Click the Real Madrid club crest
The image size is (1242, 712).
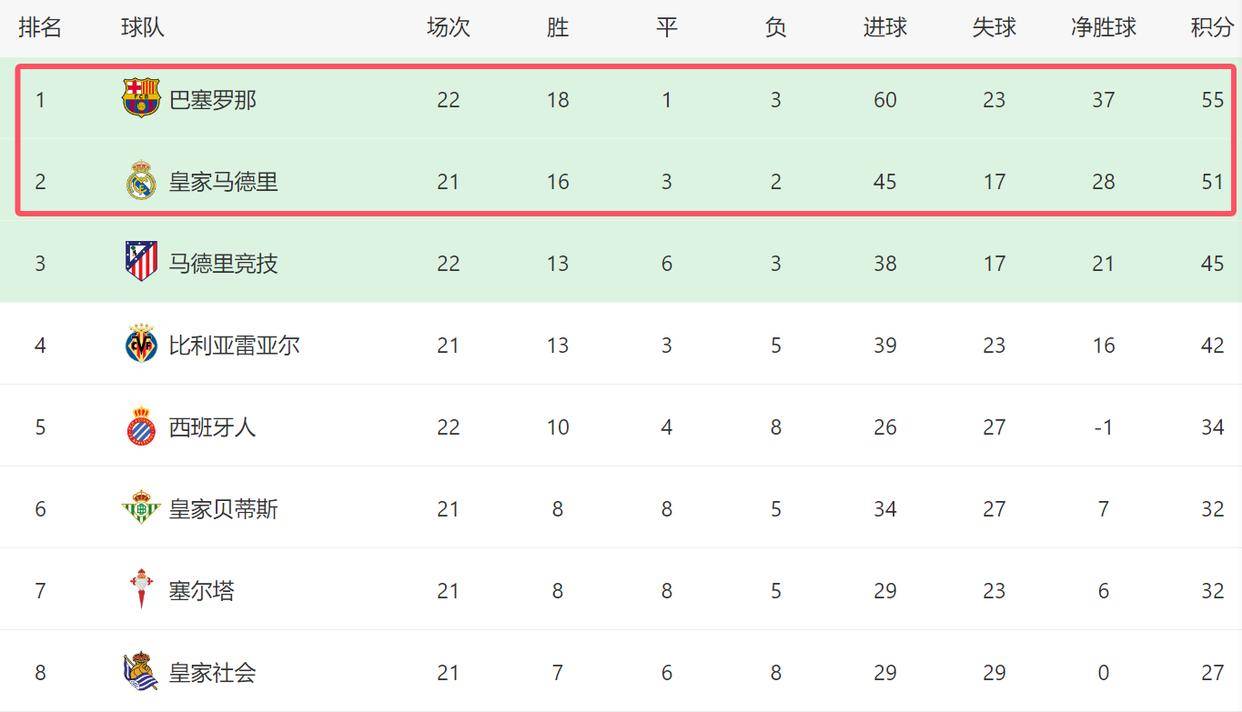point(141,181)
